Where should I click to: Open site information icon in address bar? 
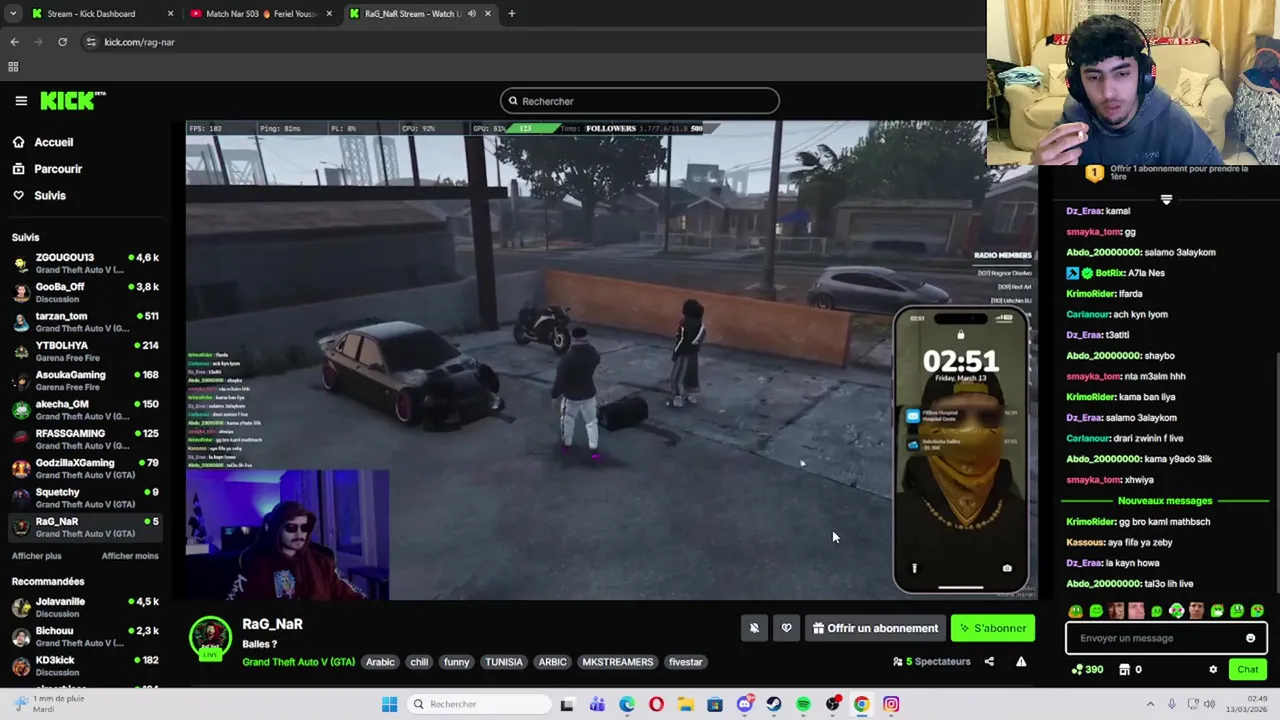click(x=91, y=42)
